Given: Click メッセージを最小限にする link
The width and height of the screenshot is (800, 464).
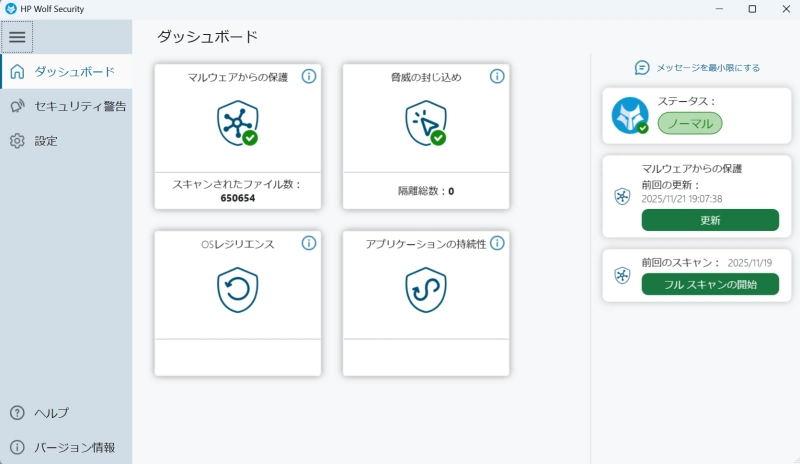Looking at the screenshot, I should (698, 68).
